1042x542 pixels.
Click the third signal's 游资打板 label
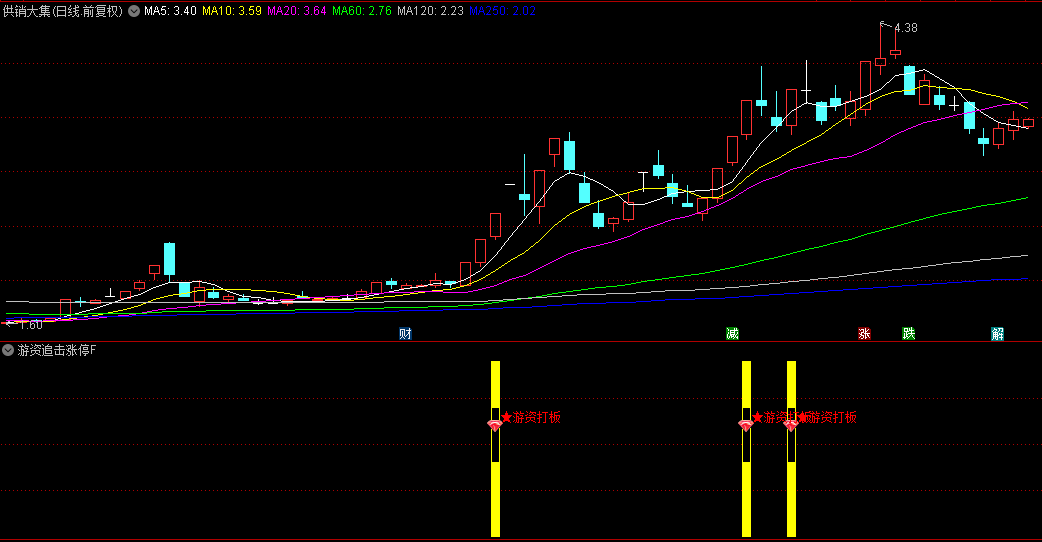(827, 417)
